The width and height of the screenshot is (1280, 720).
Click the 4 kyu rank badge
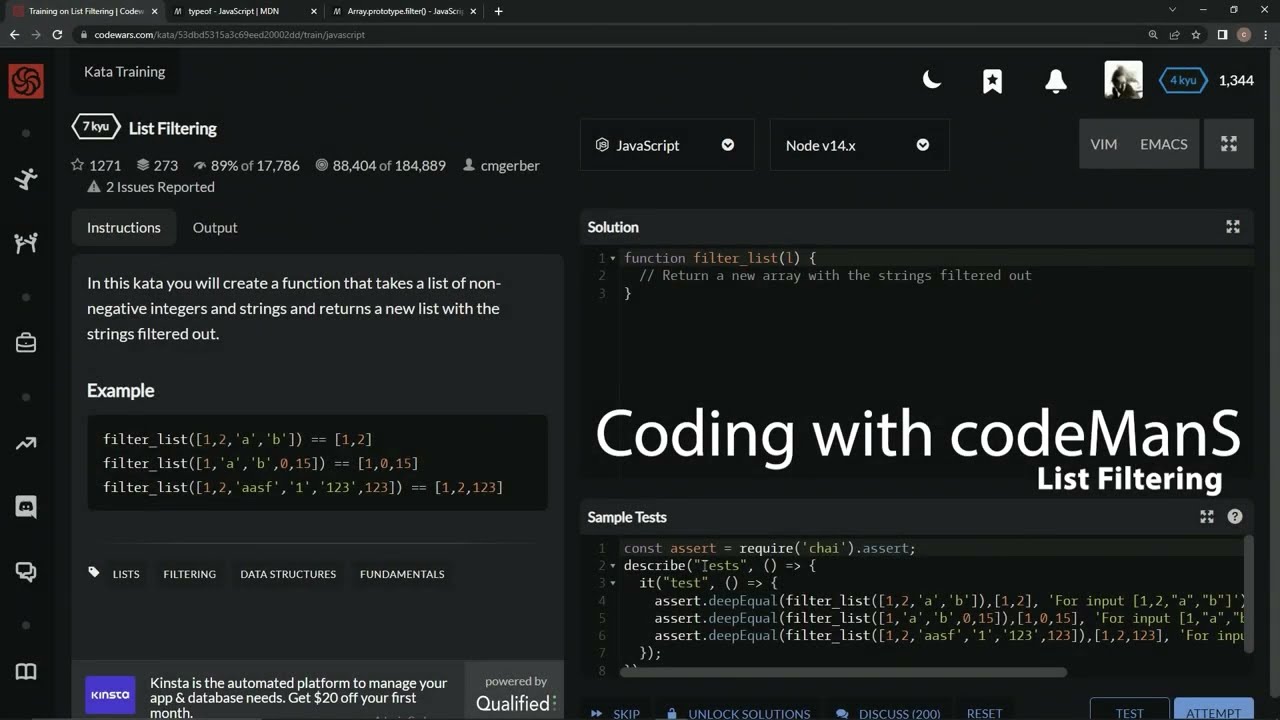[1182, 80]
